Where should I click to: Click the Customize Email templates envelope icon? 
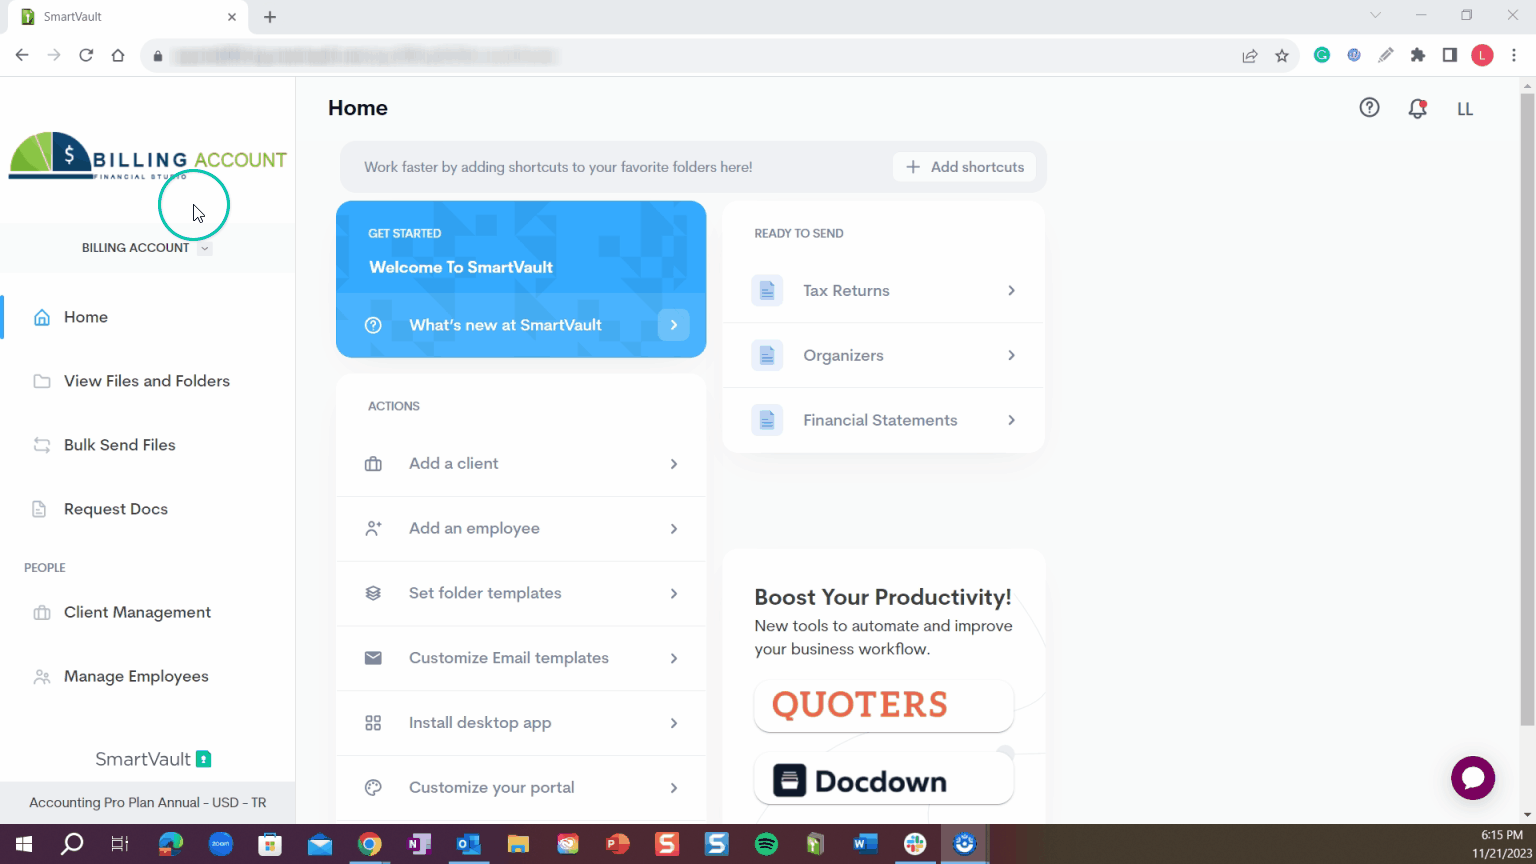(x=373, y=658)
